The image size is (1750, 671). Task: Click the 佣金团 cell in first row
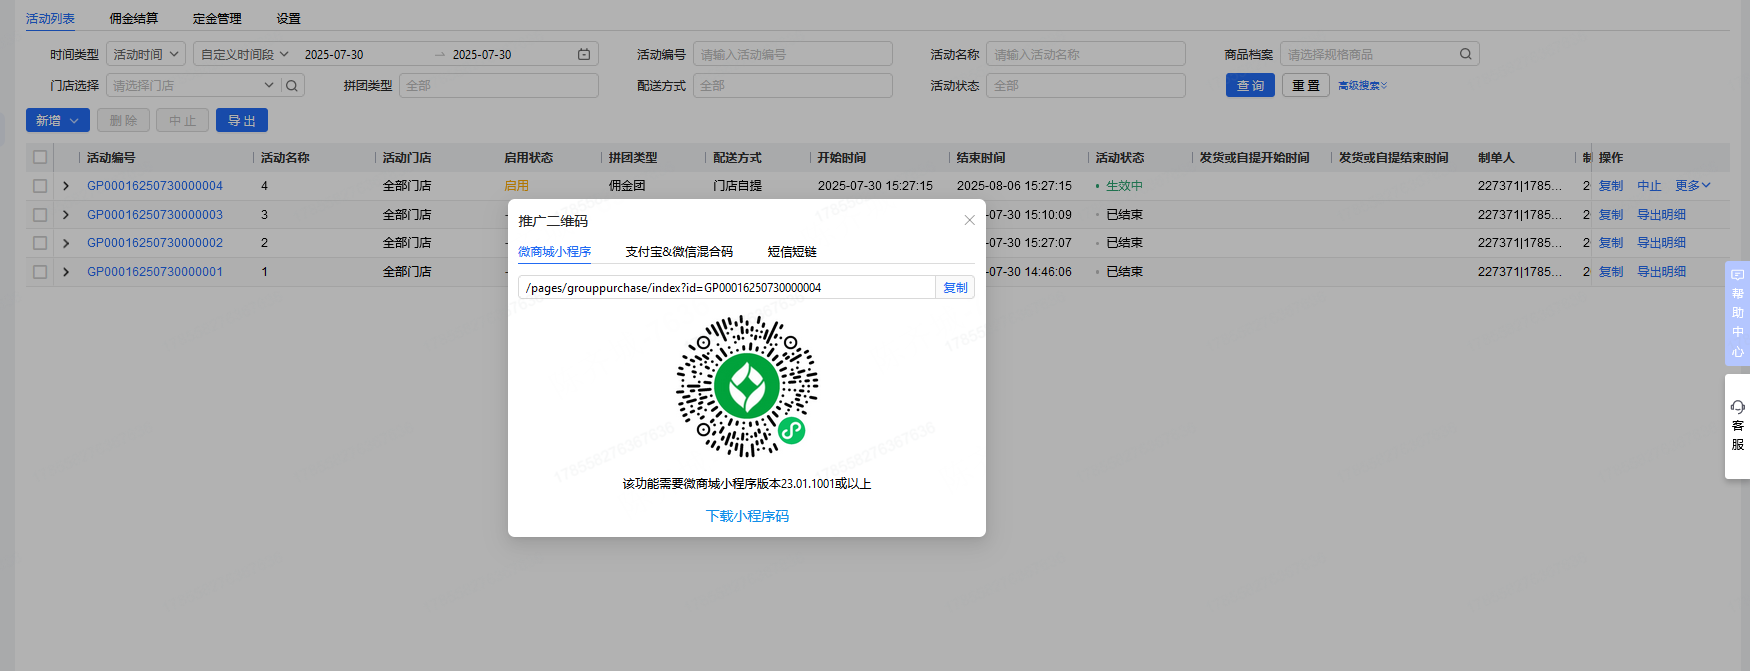(x=627, y=186)
